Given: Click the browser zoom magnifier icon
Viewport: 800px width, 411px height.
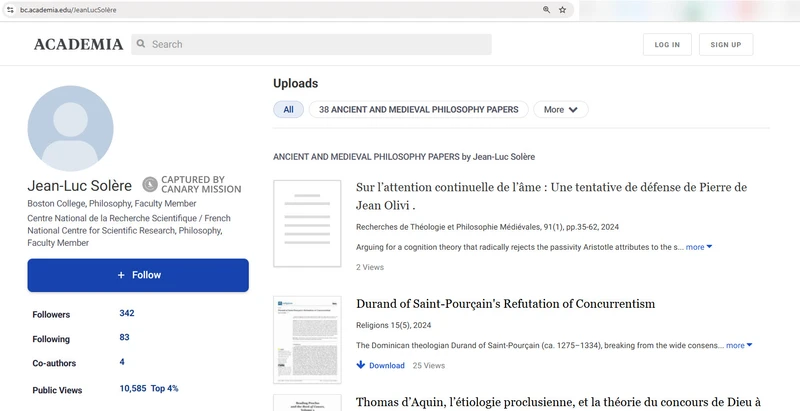Looking at the screenshot, I should pos(546,9).
